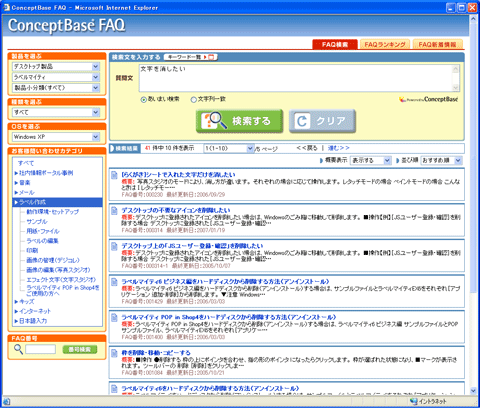This screenshot has width=480, height=408.
Task: Open the デスクトップ上の「JSユーザー登録・確認」を削除したい result
Action: (x=192, y=246)
